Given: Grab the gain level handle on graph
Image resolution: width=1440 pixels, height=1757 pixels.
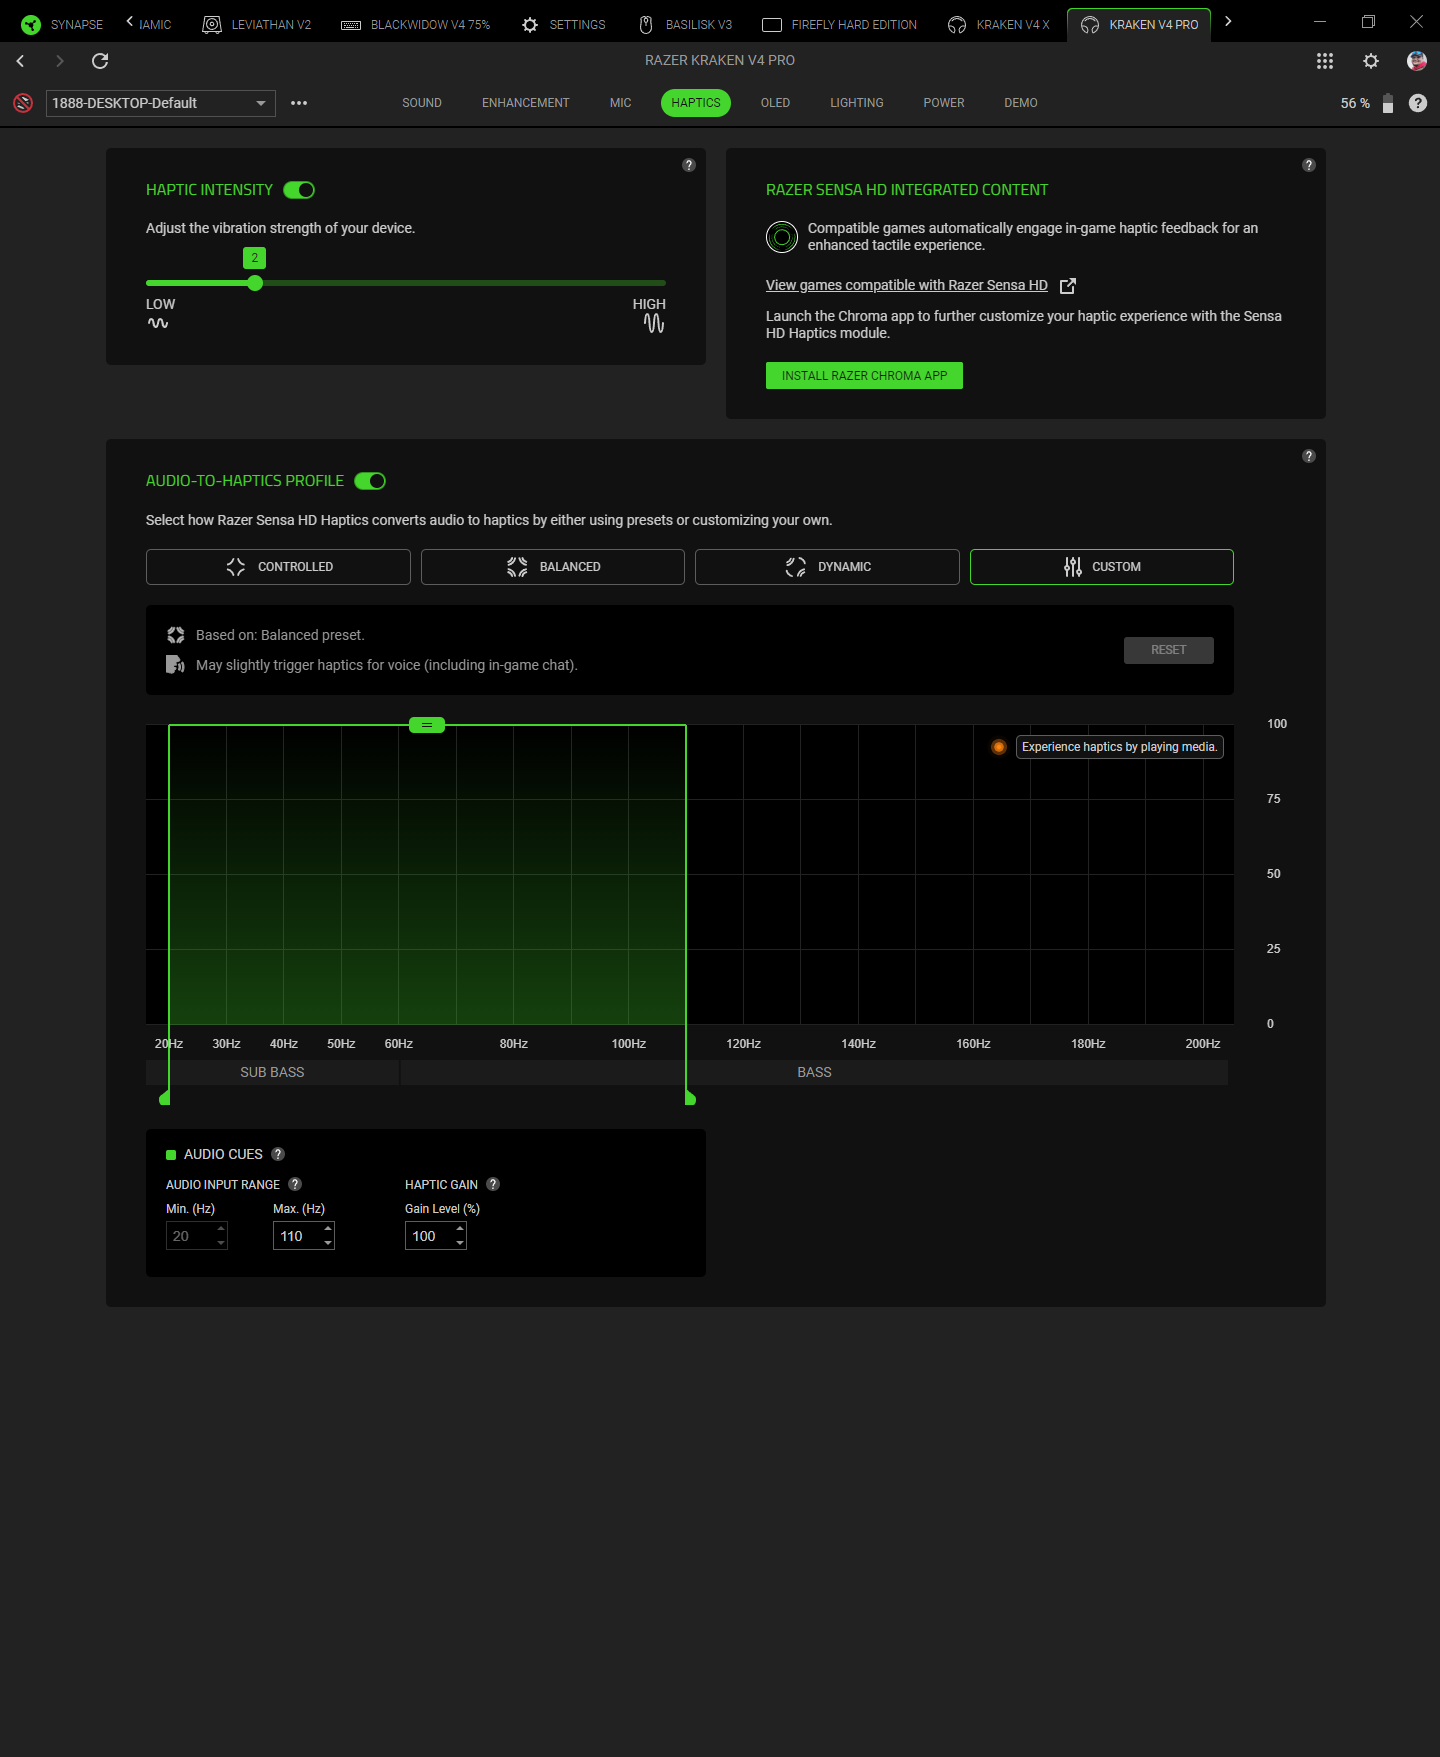Looking at the screenshot, I should [x=427, y=725].
